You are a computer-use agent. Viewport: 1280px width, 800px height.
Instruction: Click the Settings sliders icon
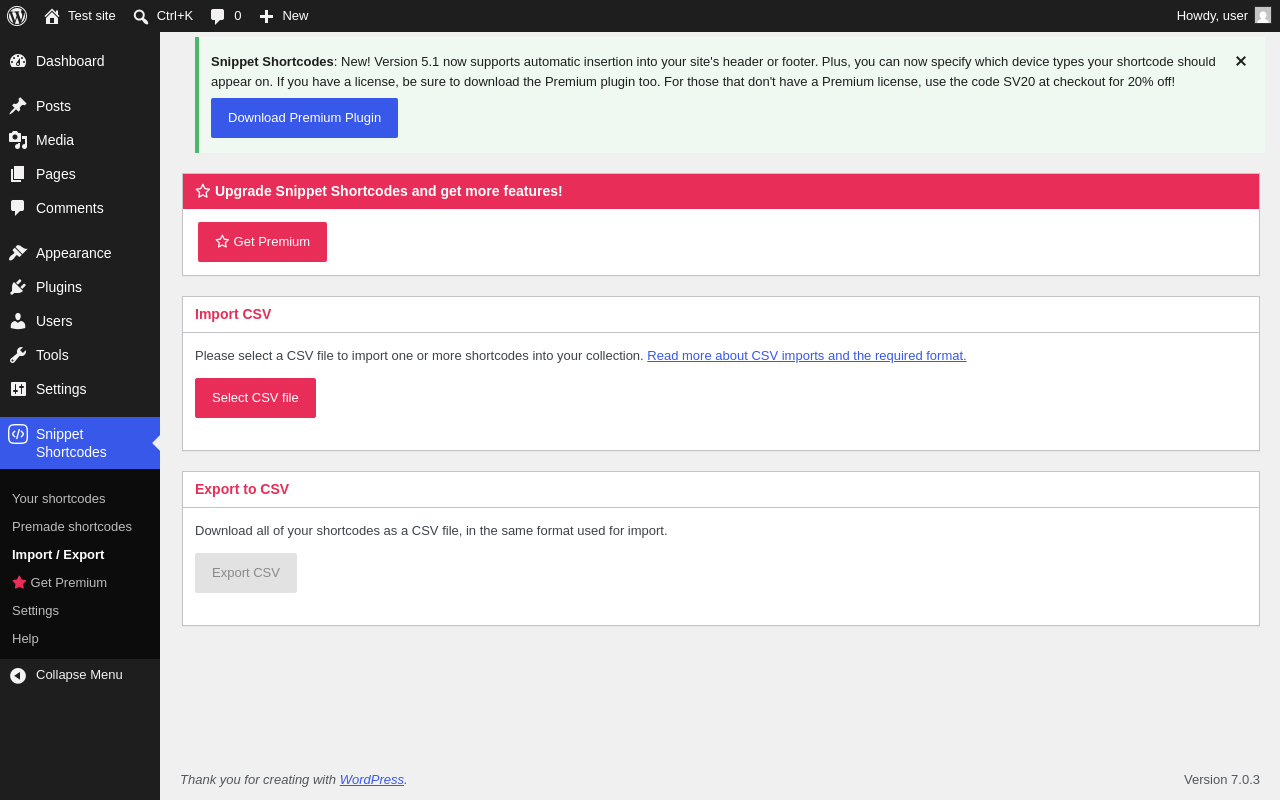tap(18, 389)
